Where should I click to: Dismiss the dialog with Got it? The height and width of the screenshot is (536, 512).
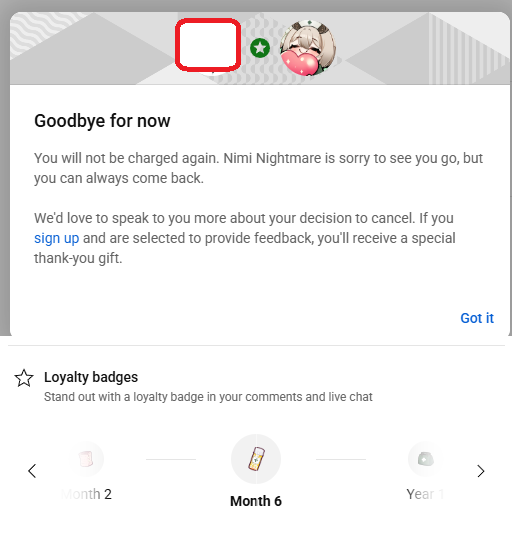477,318
